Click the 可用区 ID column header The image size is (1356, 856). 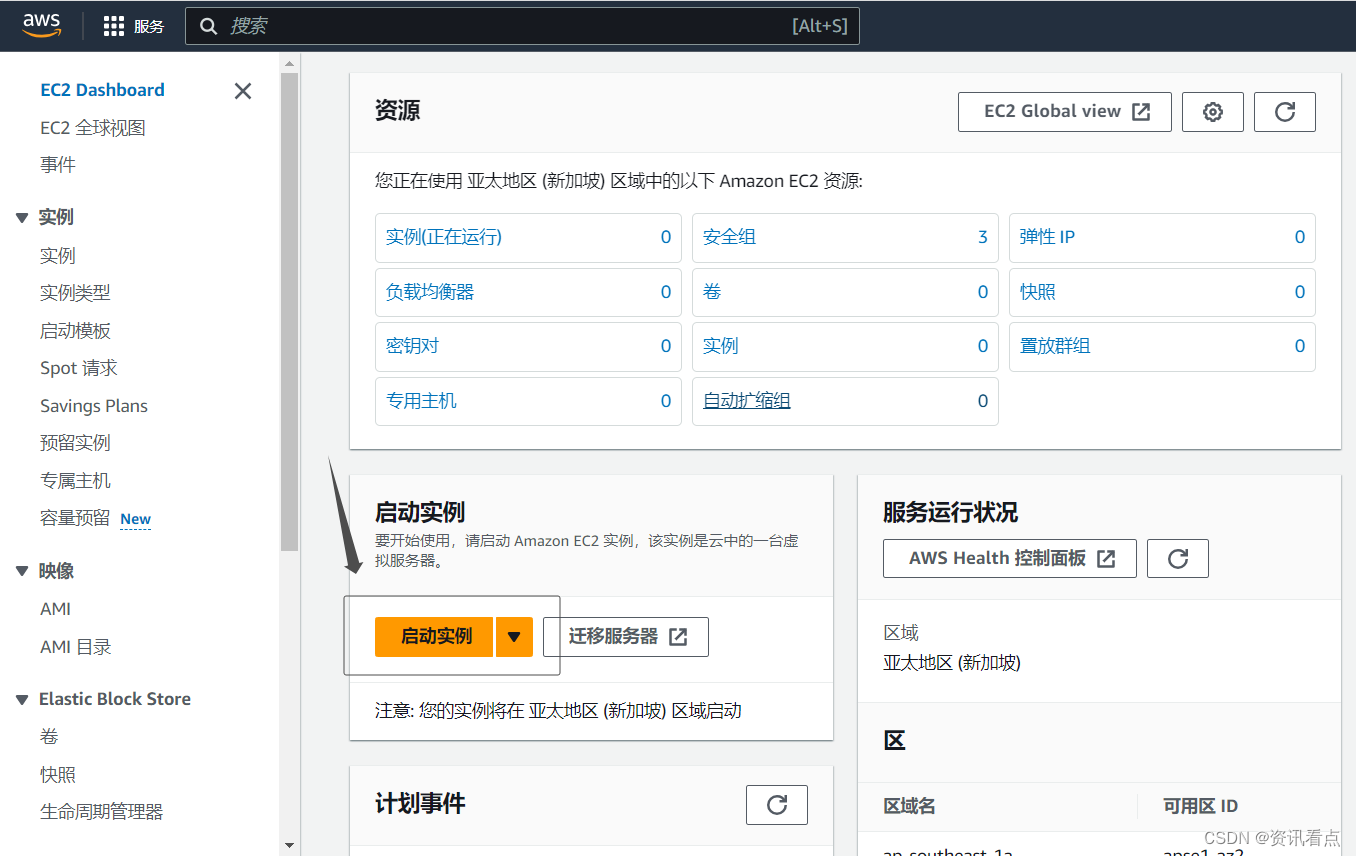[x=1200, y=806]
